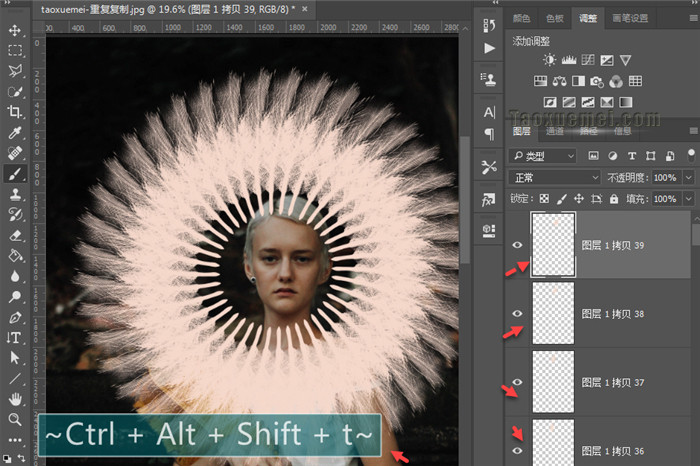Select the Line tool

15,379
